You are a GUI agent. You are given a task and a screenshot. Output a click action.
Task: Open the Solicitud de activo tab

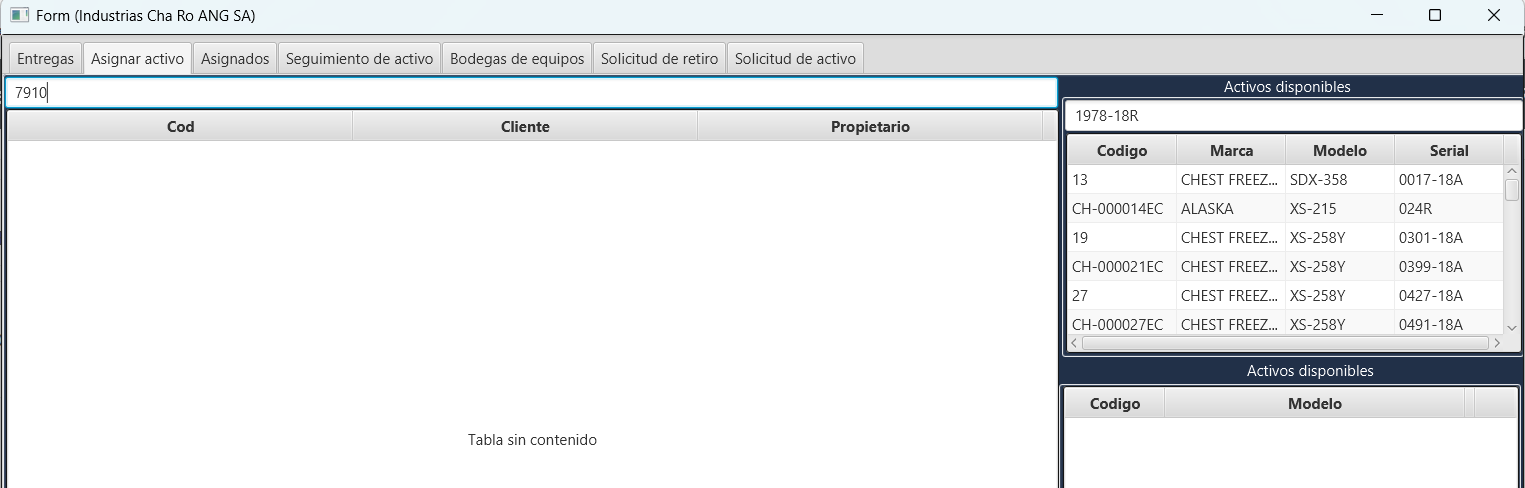[795, 59]
